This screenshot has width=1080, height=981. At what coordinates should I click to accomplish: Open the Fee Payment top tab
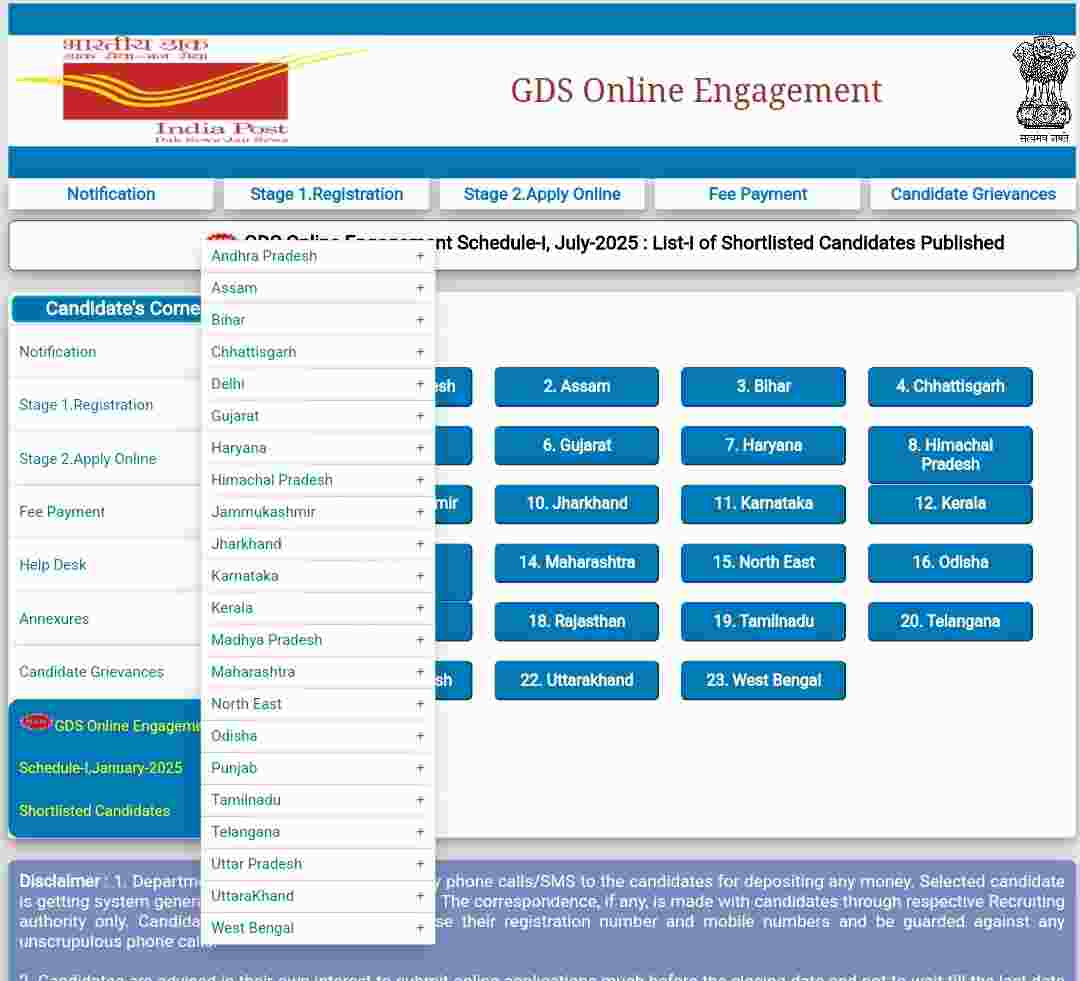tap(758, 194)
